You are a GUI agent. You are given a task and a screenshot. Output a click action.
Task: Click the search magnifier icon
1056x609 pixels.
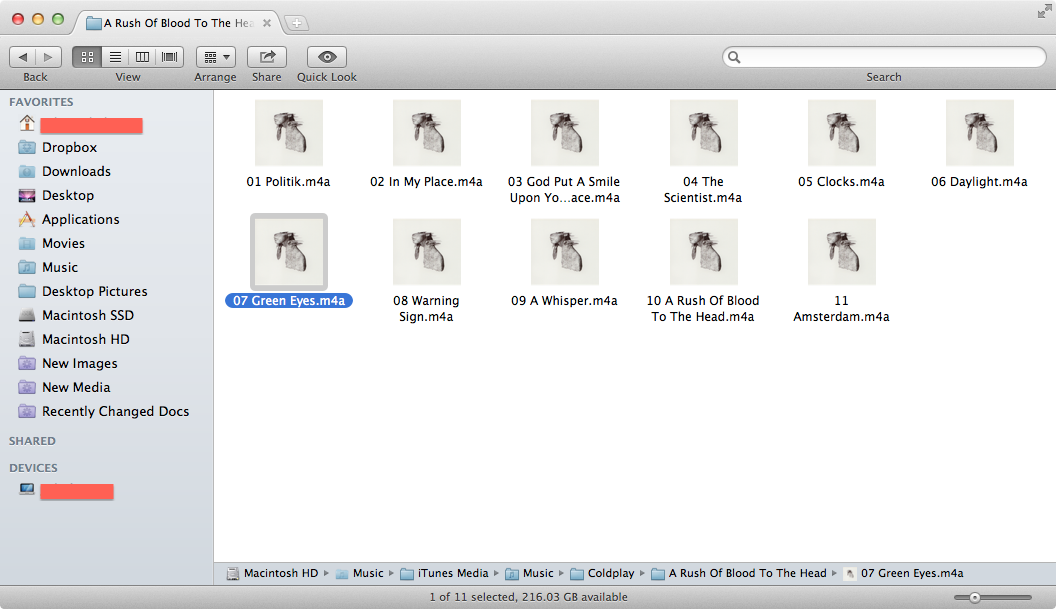[734, 57]
